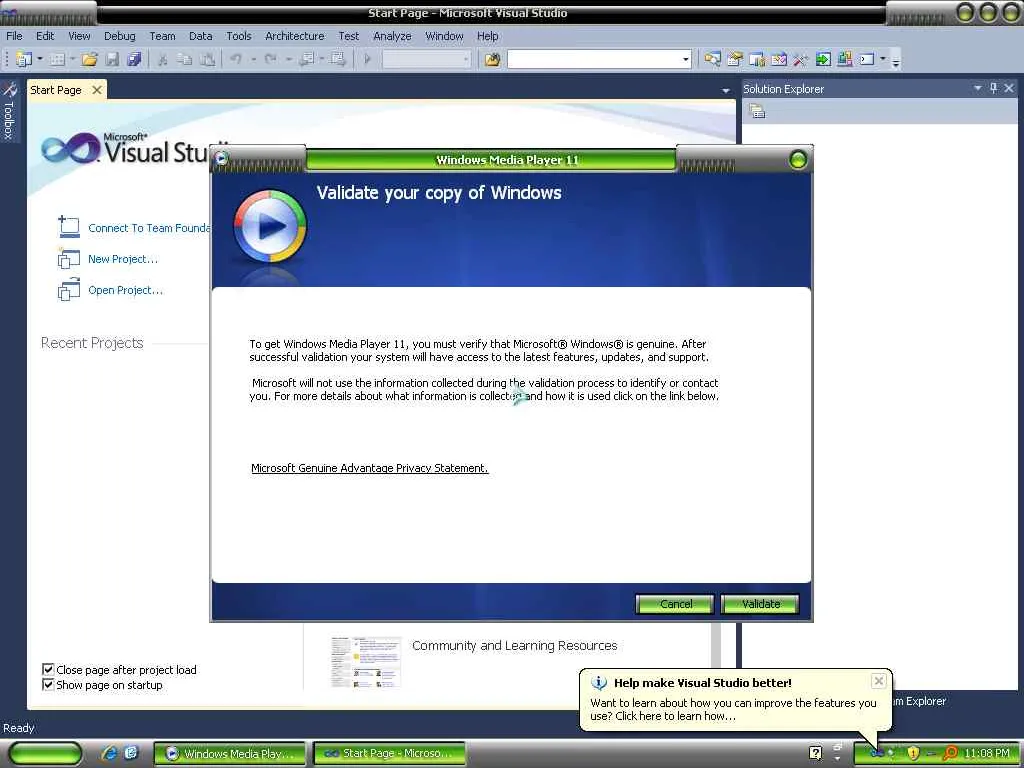Open Solution Explorer from the toolbar icon
The width and height of the screenshot is (1024, 768).
[712, 59]
